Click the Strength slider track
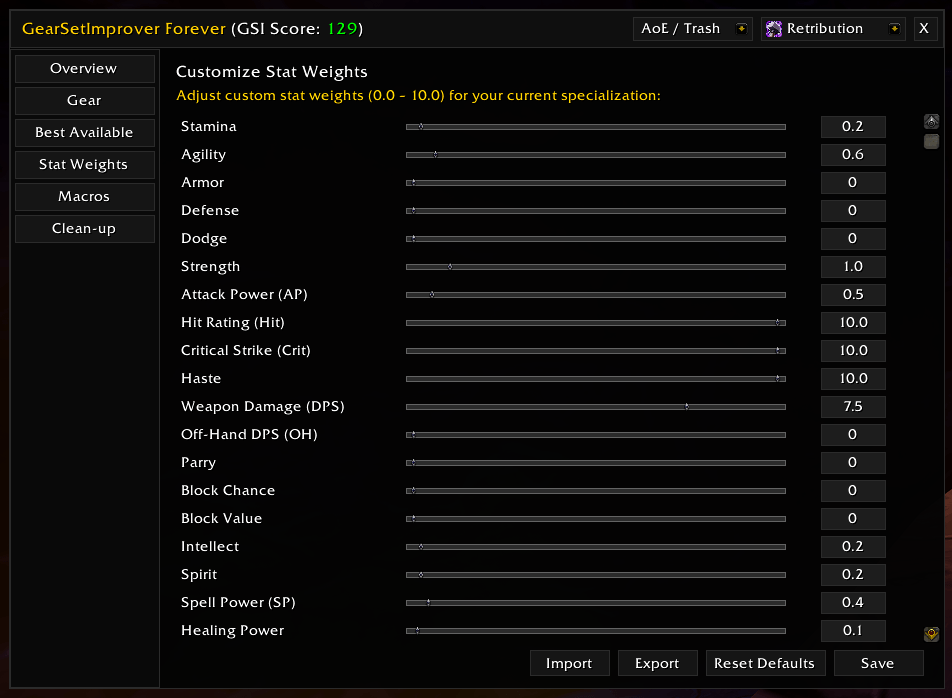This screenshot has height=698, width=952. click(596, 266)
